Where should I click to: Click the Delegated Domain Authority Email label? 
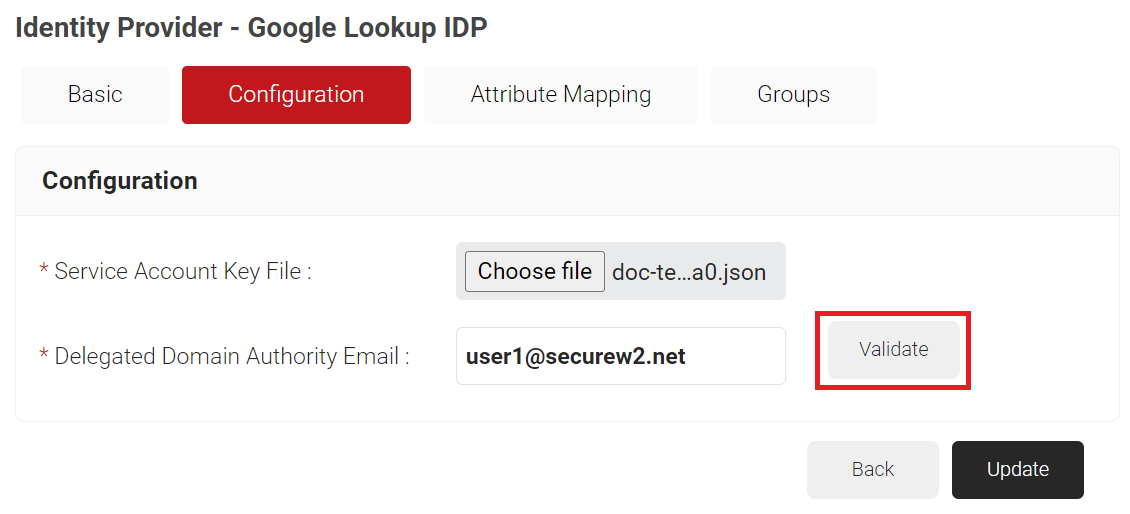(232, 357)
